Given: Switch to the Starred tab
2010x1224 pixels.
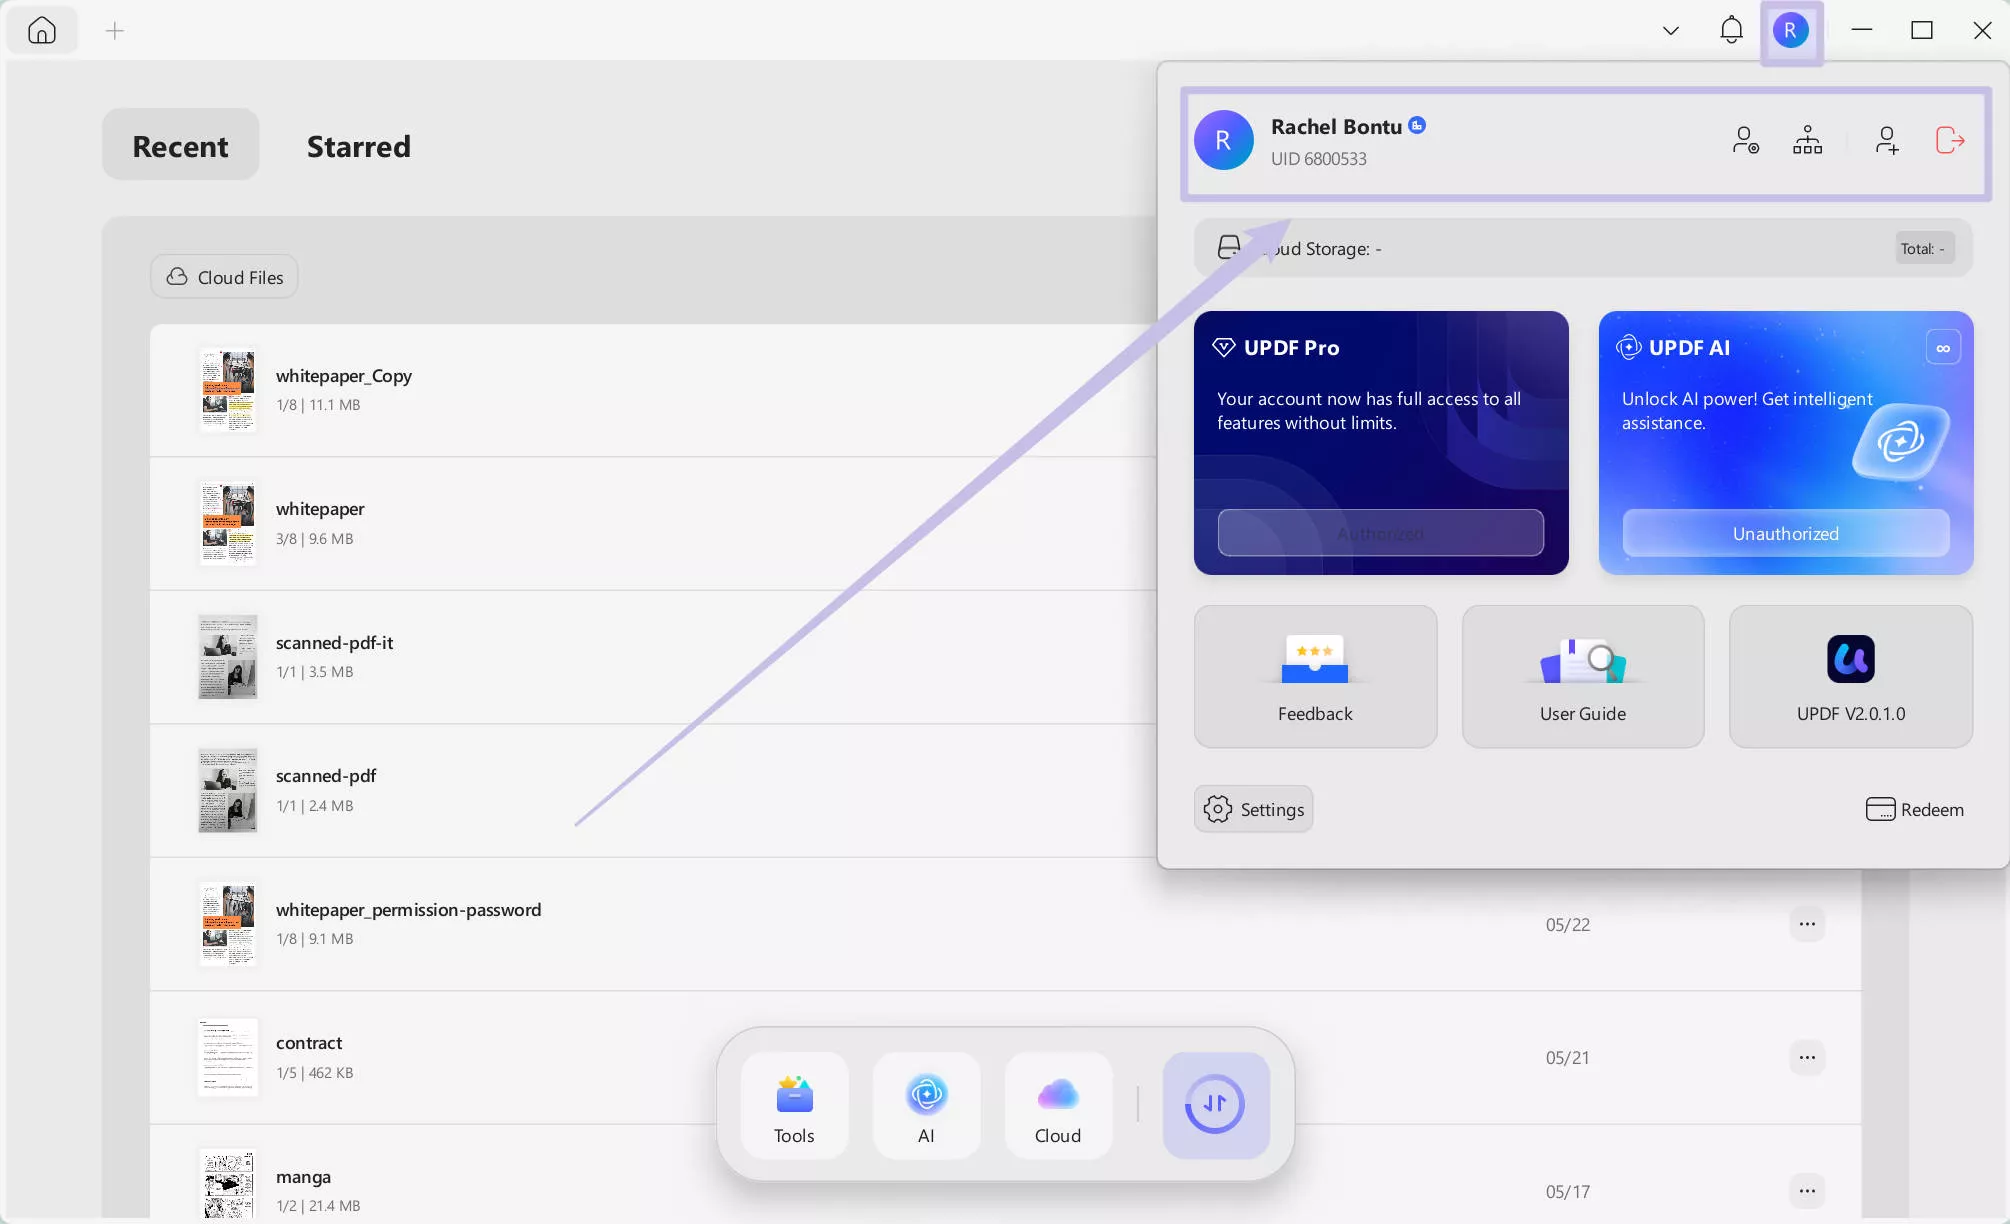Looking at the screenshot, I should coord(358,145).
